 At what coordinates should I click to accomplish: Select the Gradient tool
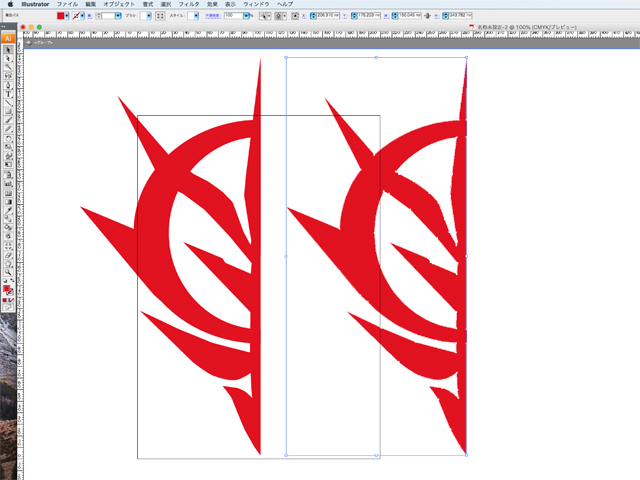[x=8, y=202]
